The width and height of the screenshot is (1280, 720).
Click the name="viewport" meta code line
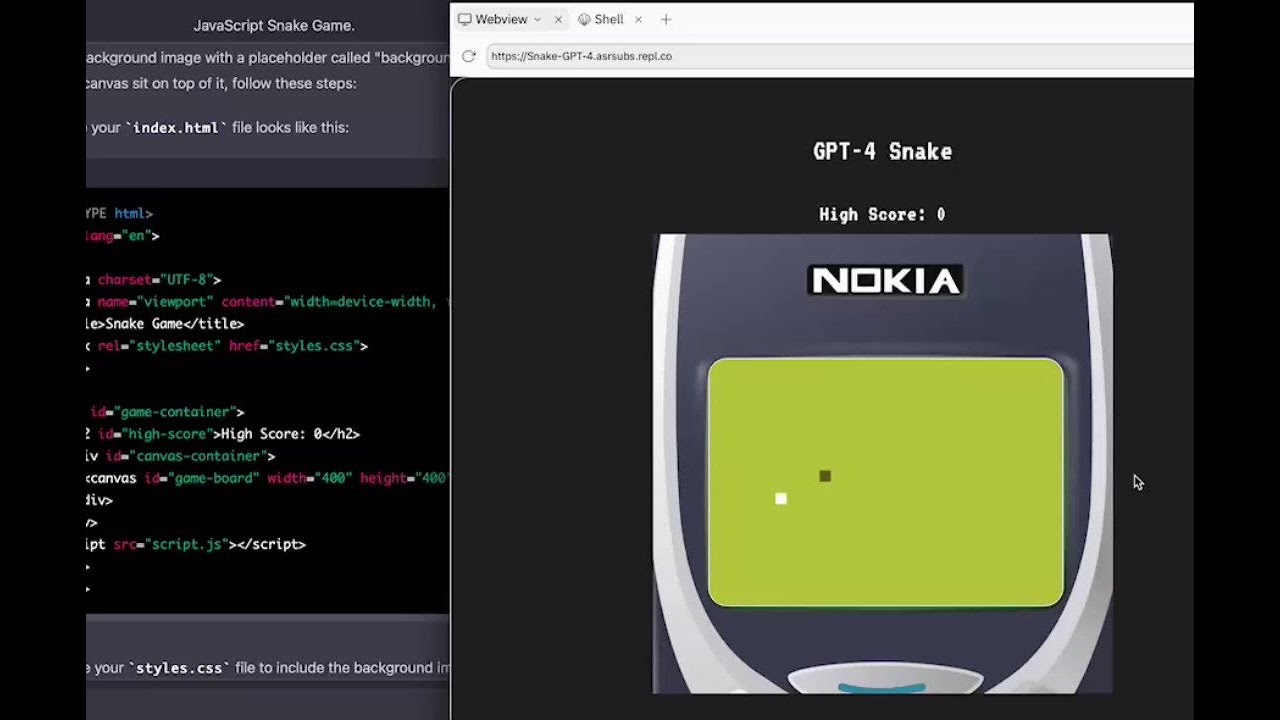click(x=267, y=302)
